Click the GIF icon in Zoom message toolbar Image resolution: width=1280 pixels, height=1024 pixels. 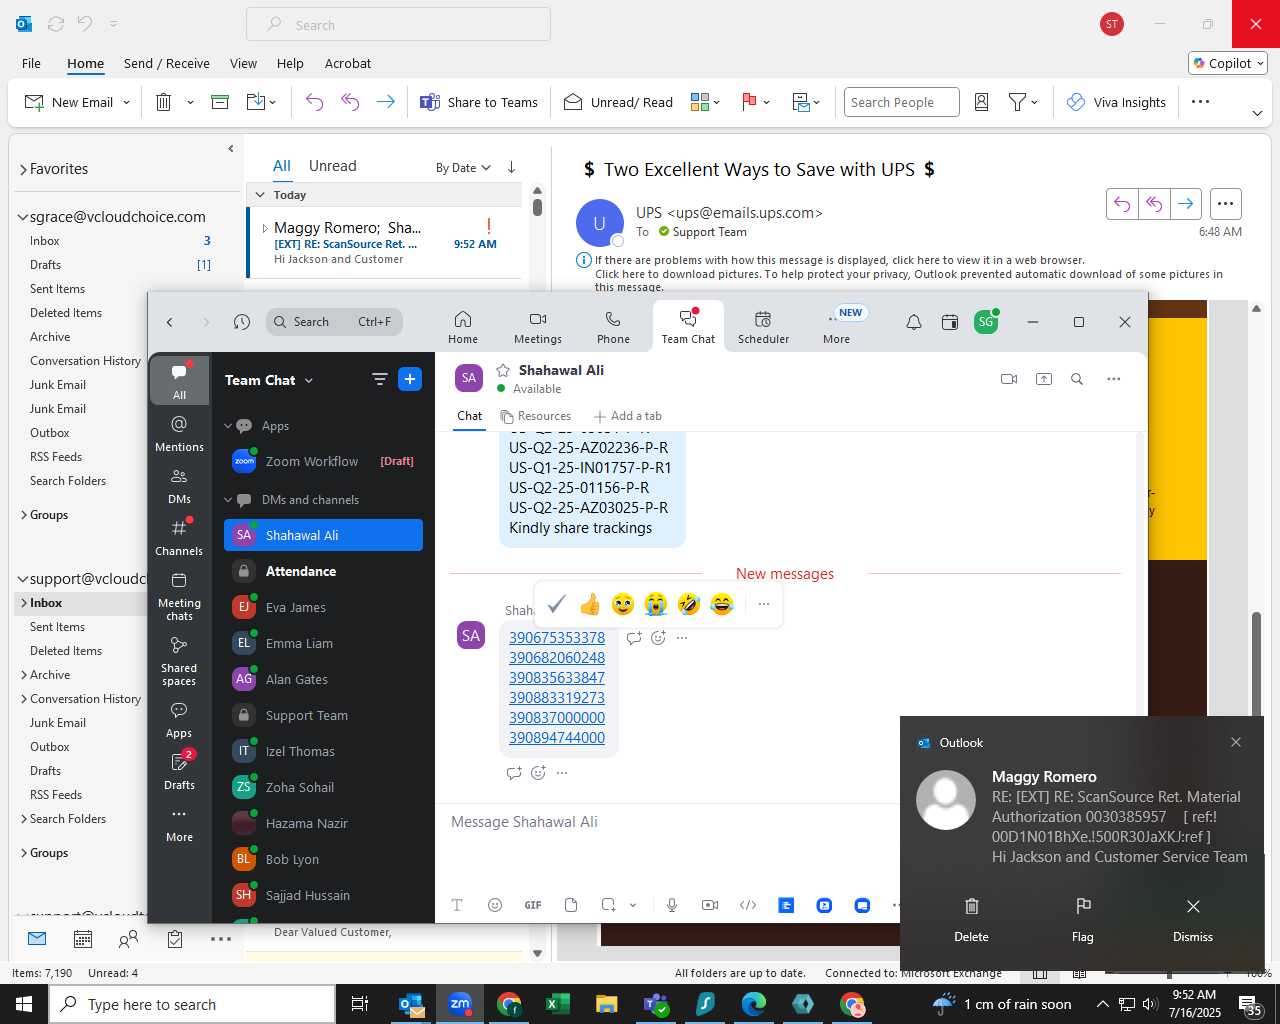pos(533,905)
